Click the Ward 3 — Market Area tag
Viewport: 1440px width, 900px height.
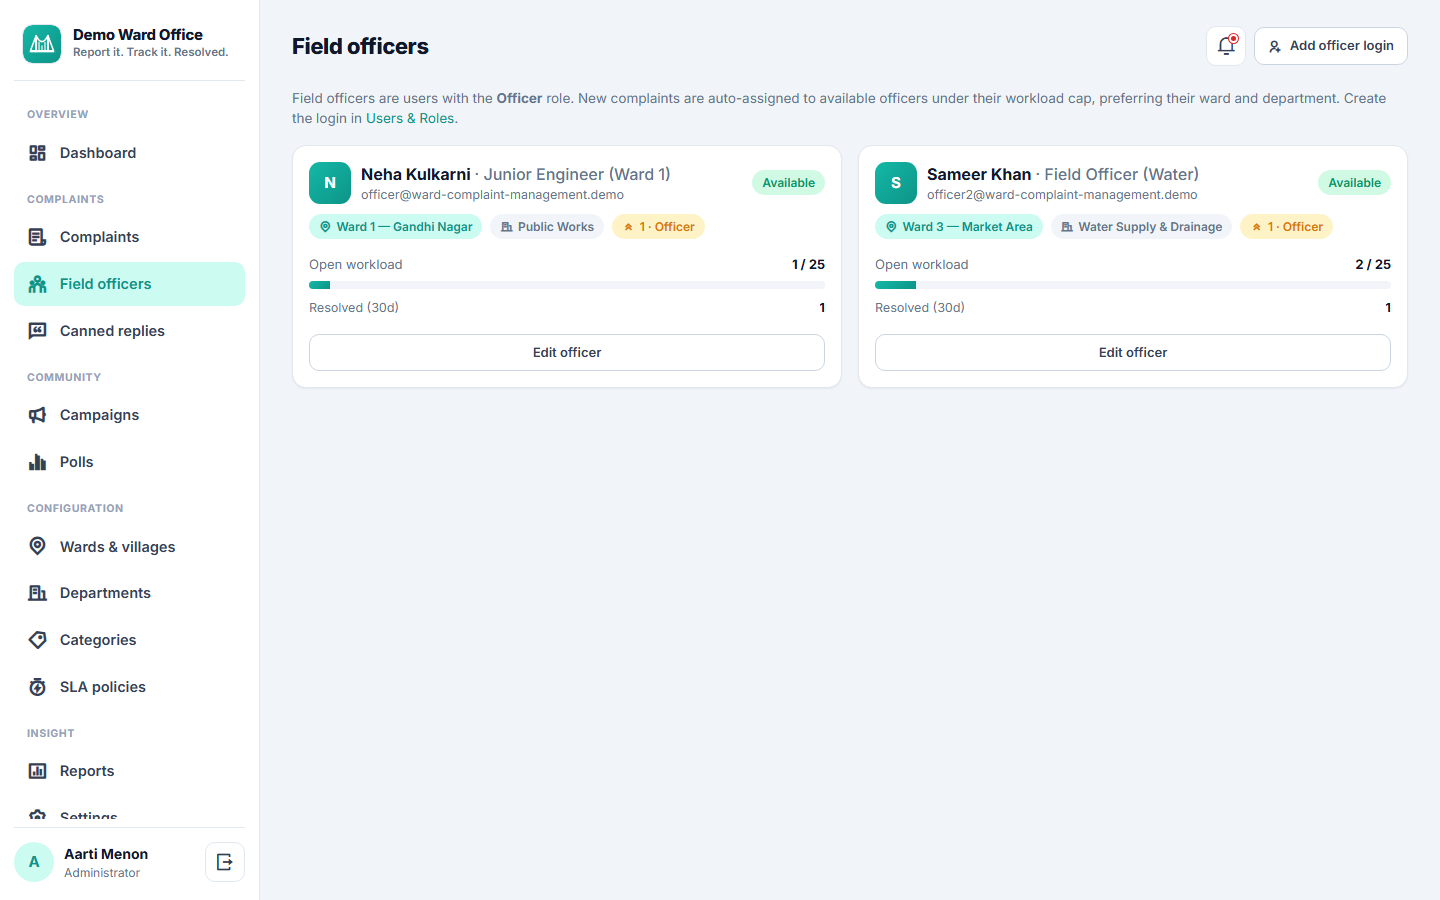[959, 227]
